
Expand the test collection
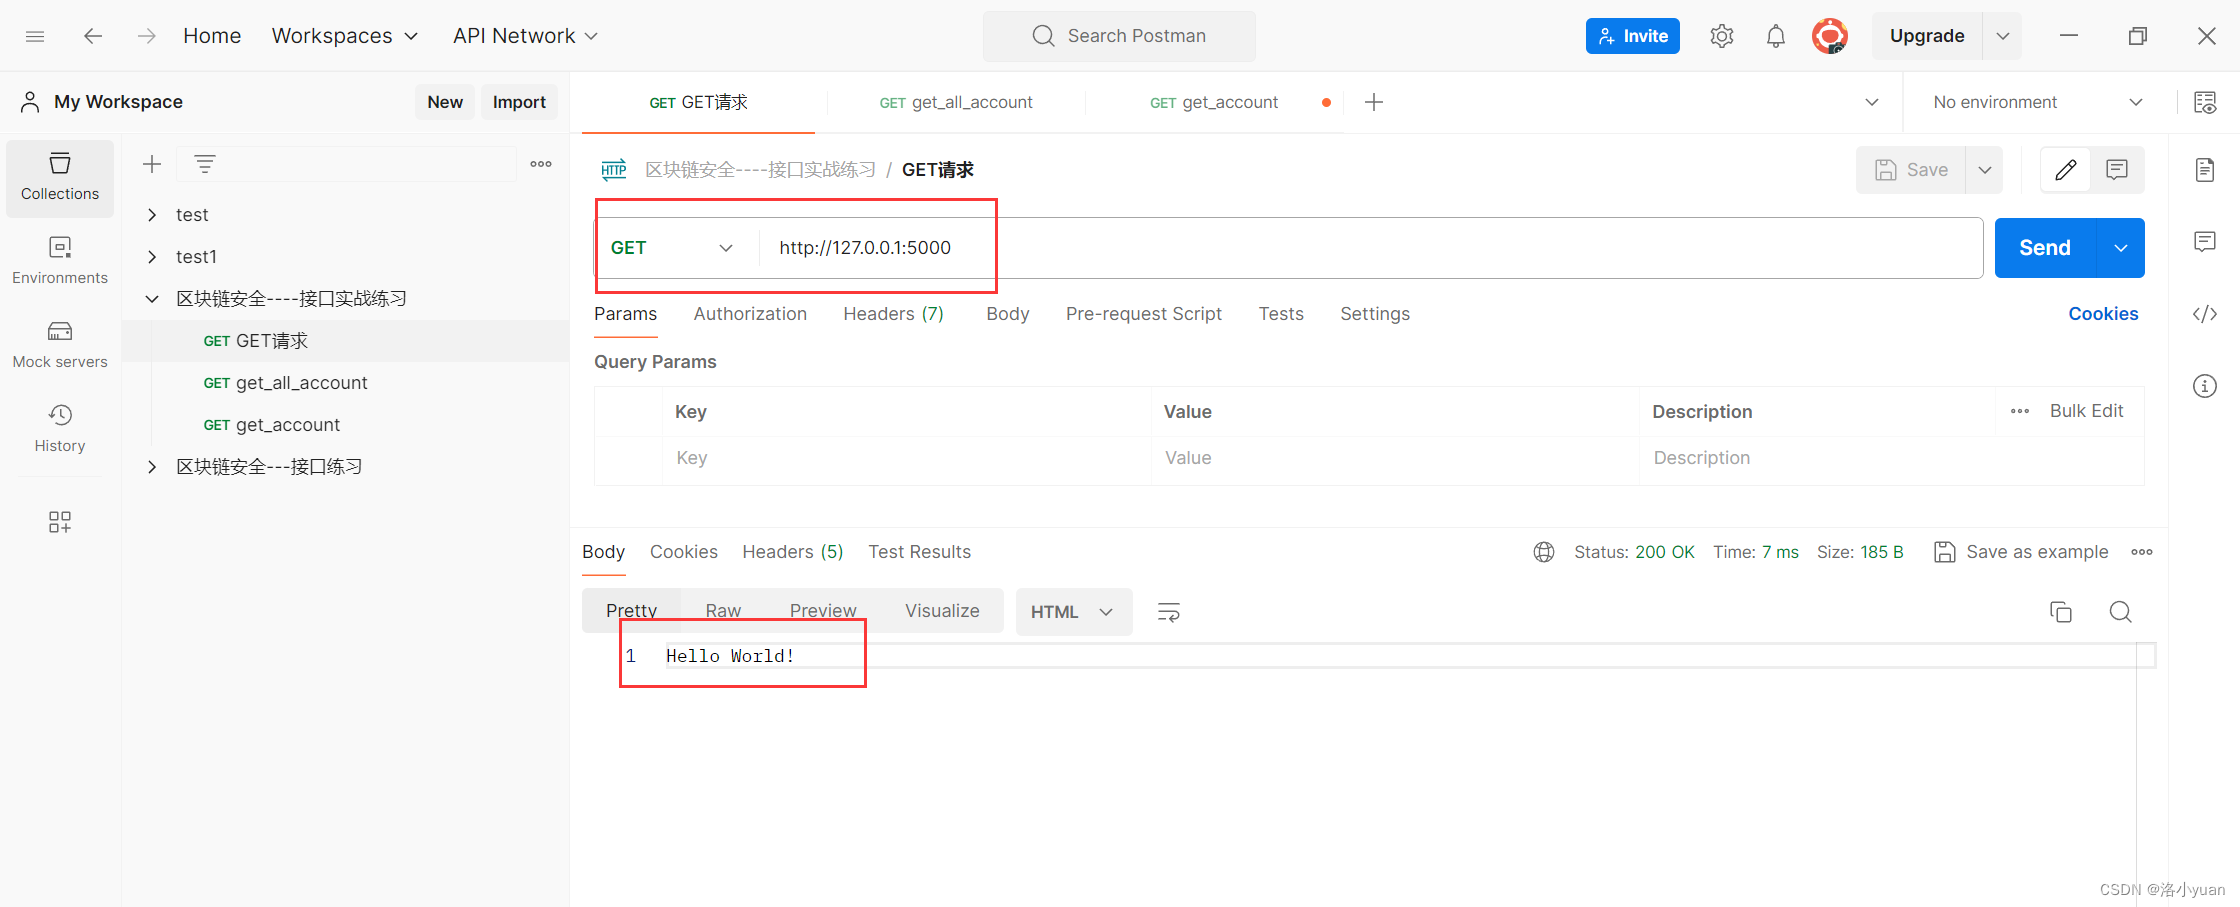pyautogui.click(x=152, y=215)
